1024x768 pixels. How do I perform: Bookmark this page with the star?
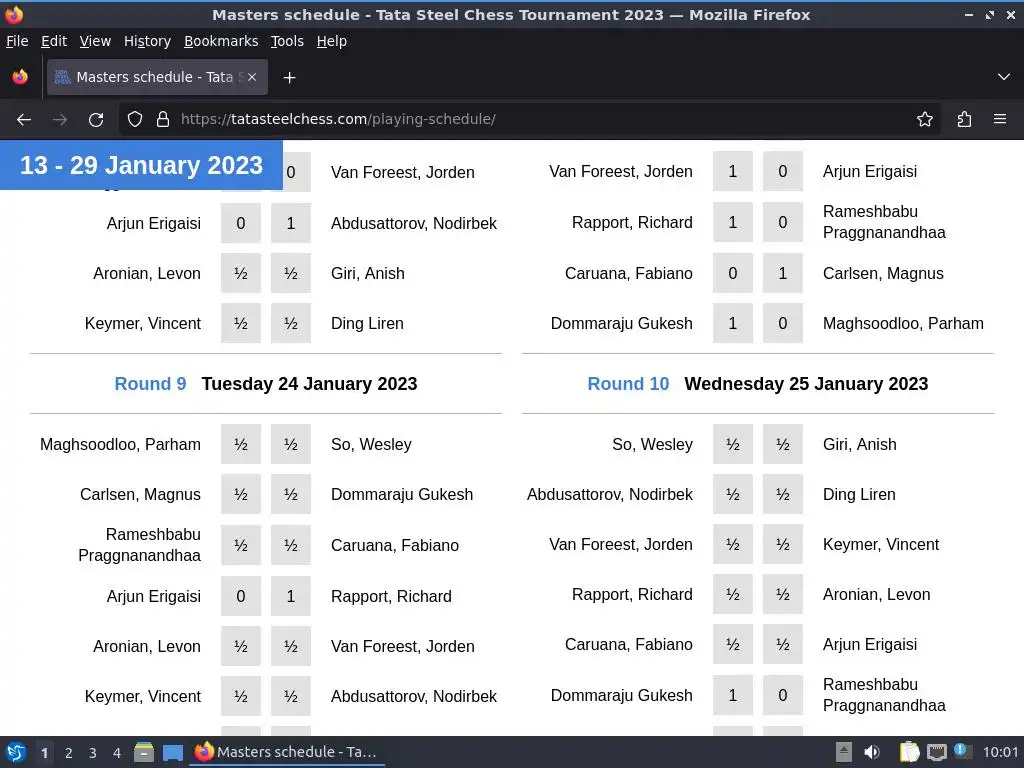925,120
